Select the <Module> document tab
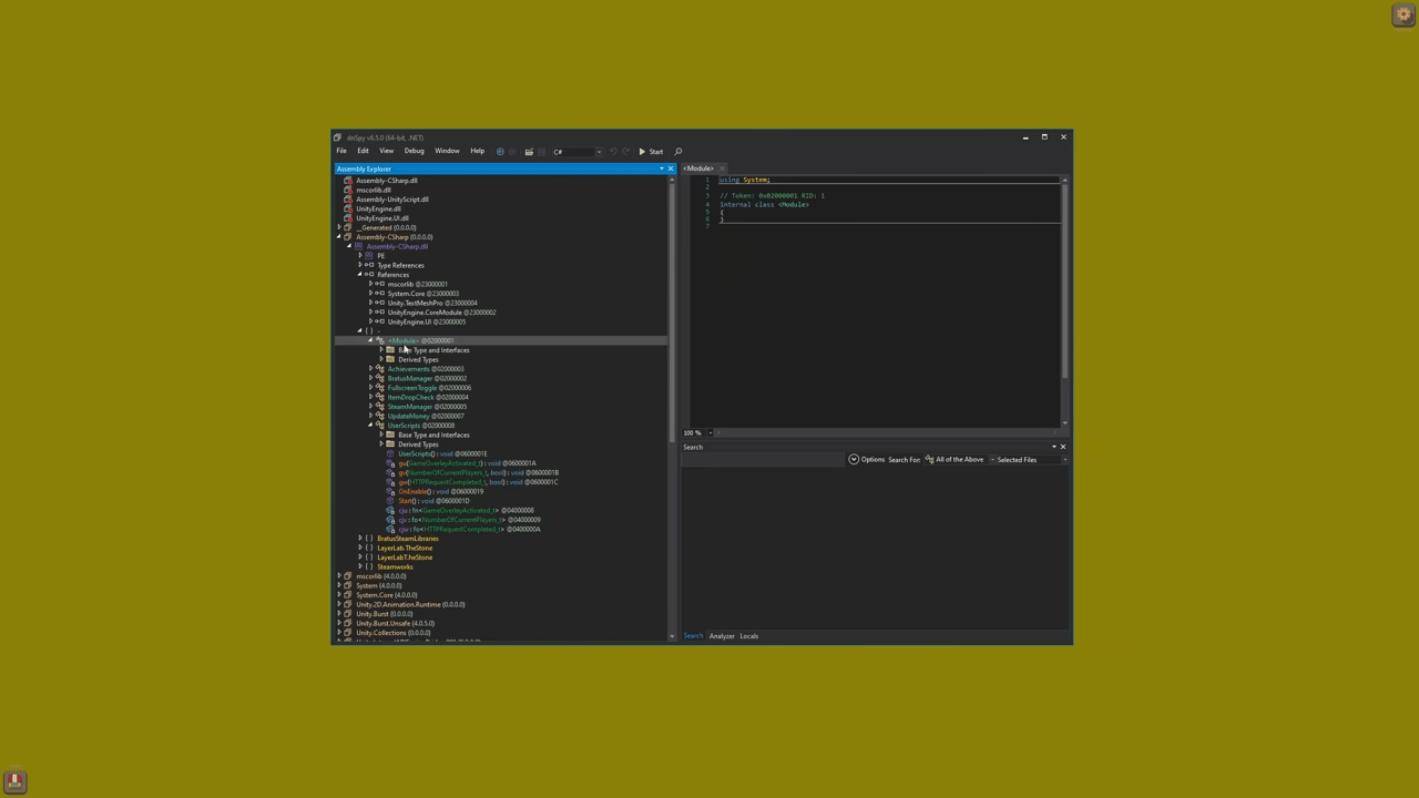This screenshot has width=1419, height=798. tap(699, 169)
